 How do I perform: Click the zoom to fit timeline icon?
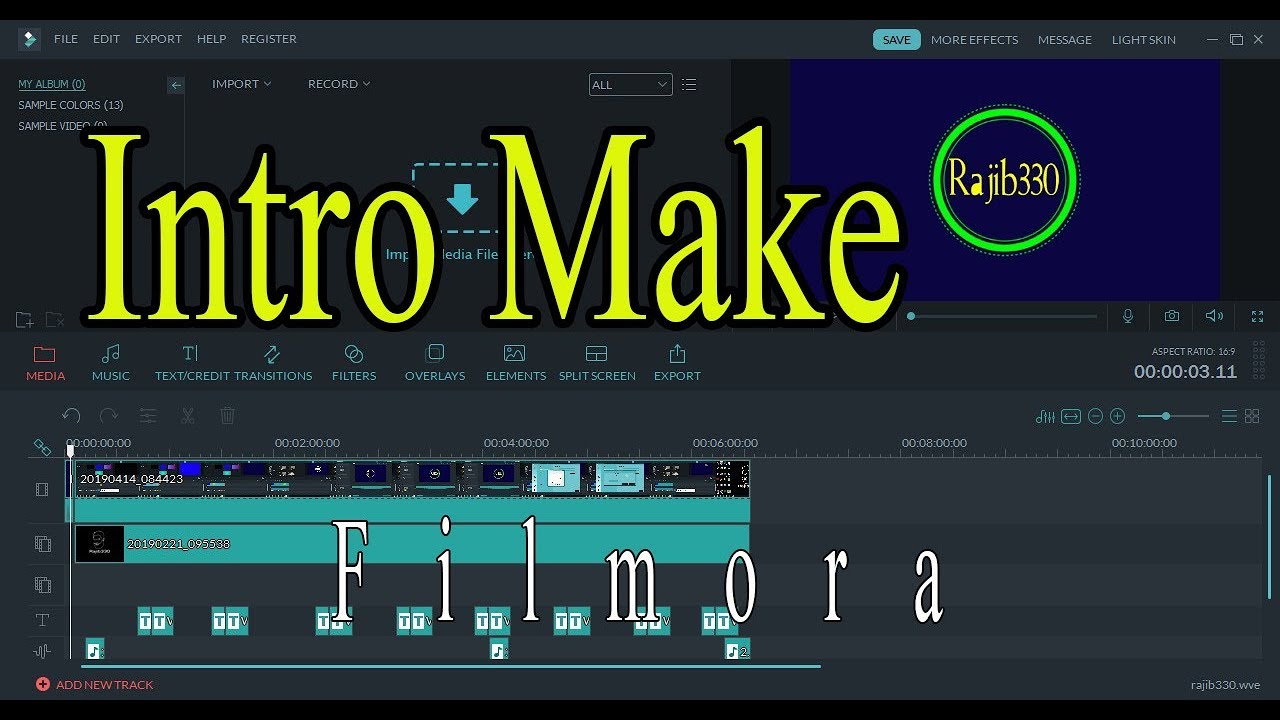(x=1071, y=416)
